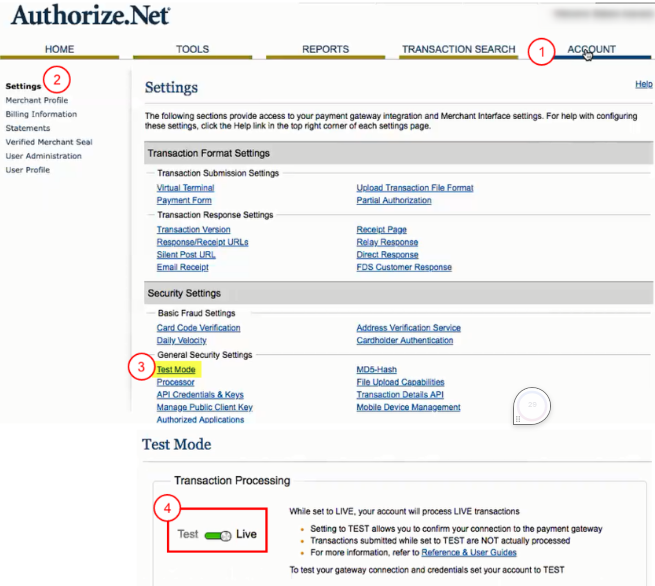
Task: Select the ACCOUNT tab
Action: pyautogui.click(x=591, y=49)
